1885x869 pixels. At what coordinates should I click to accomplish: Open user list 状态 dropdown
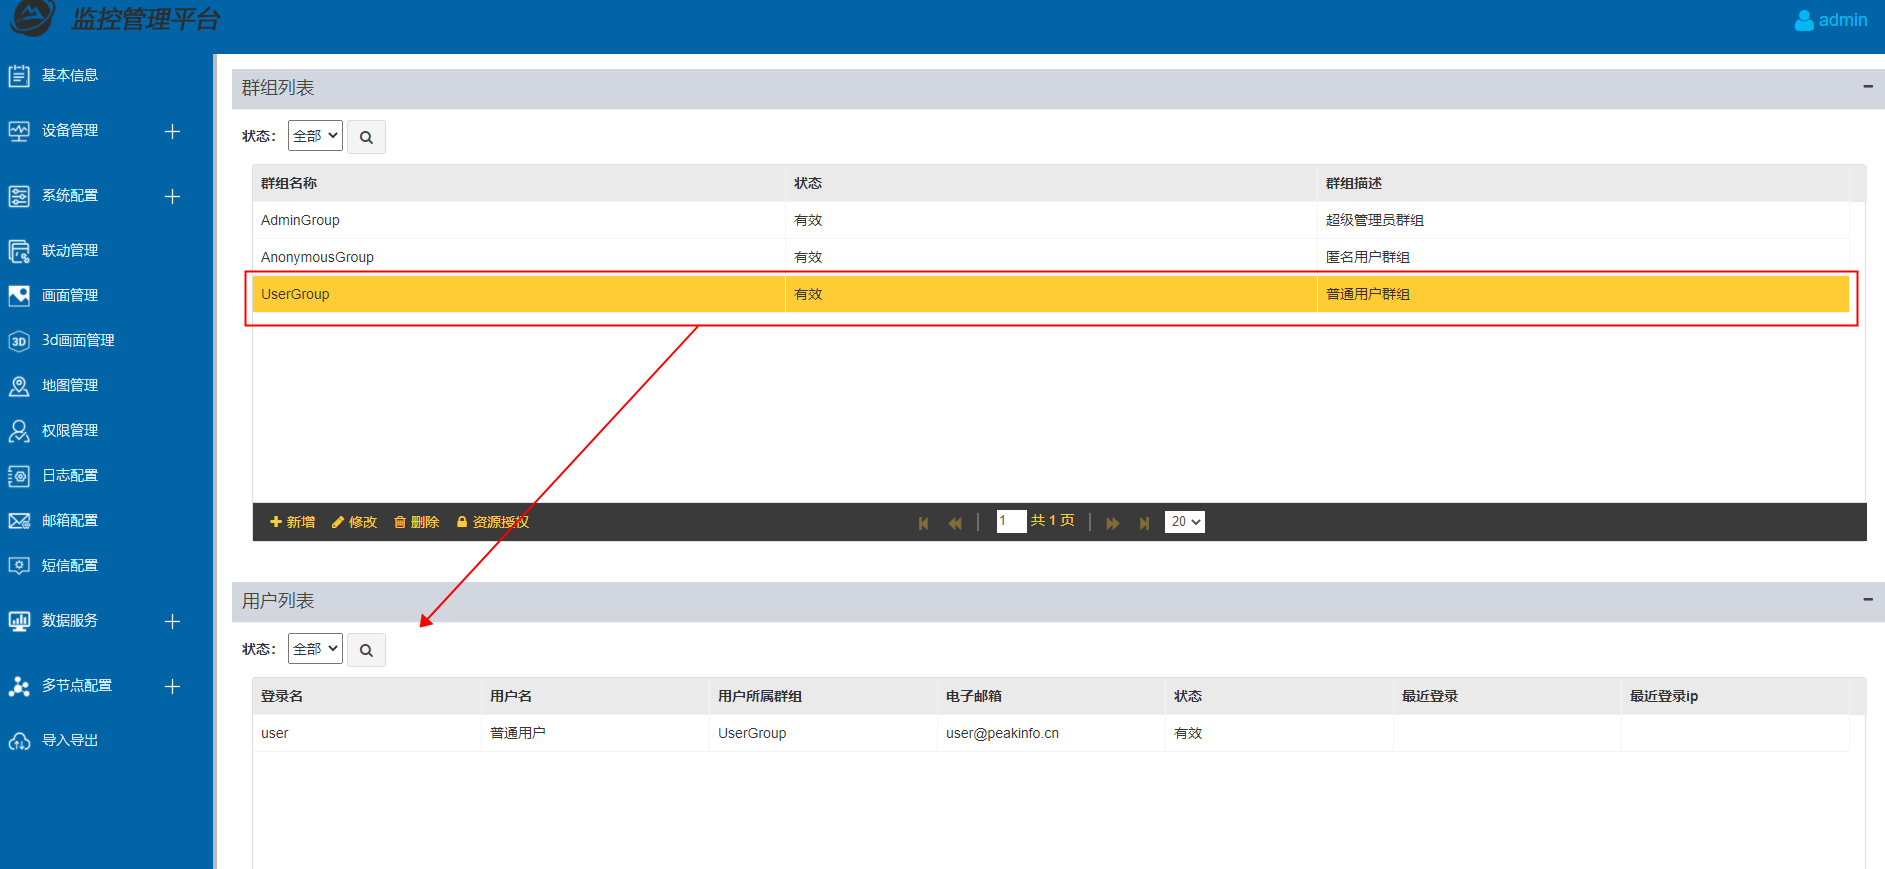[315, 649]
